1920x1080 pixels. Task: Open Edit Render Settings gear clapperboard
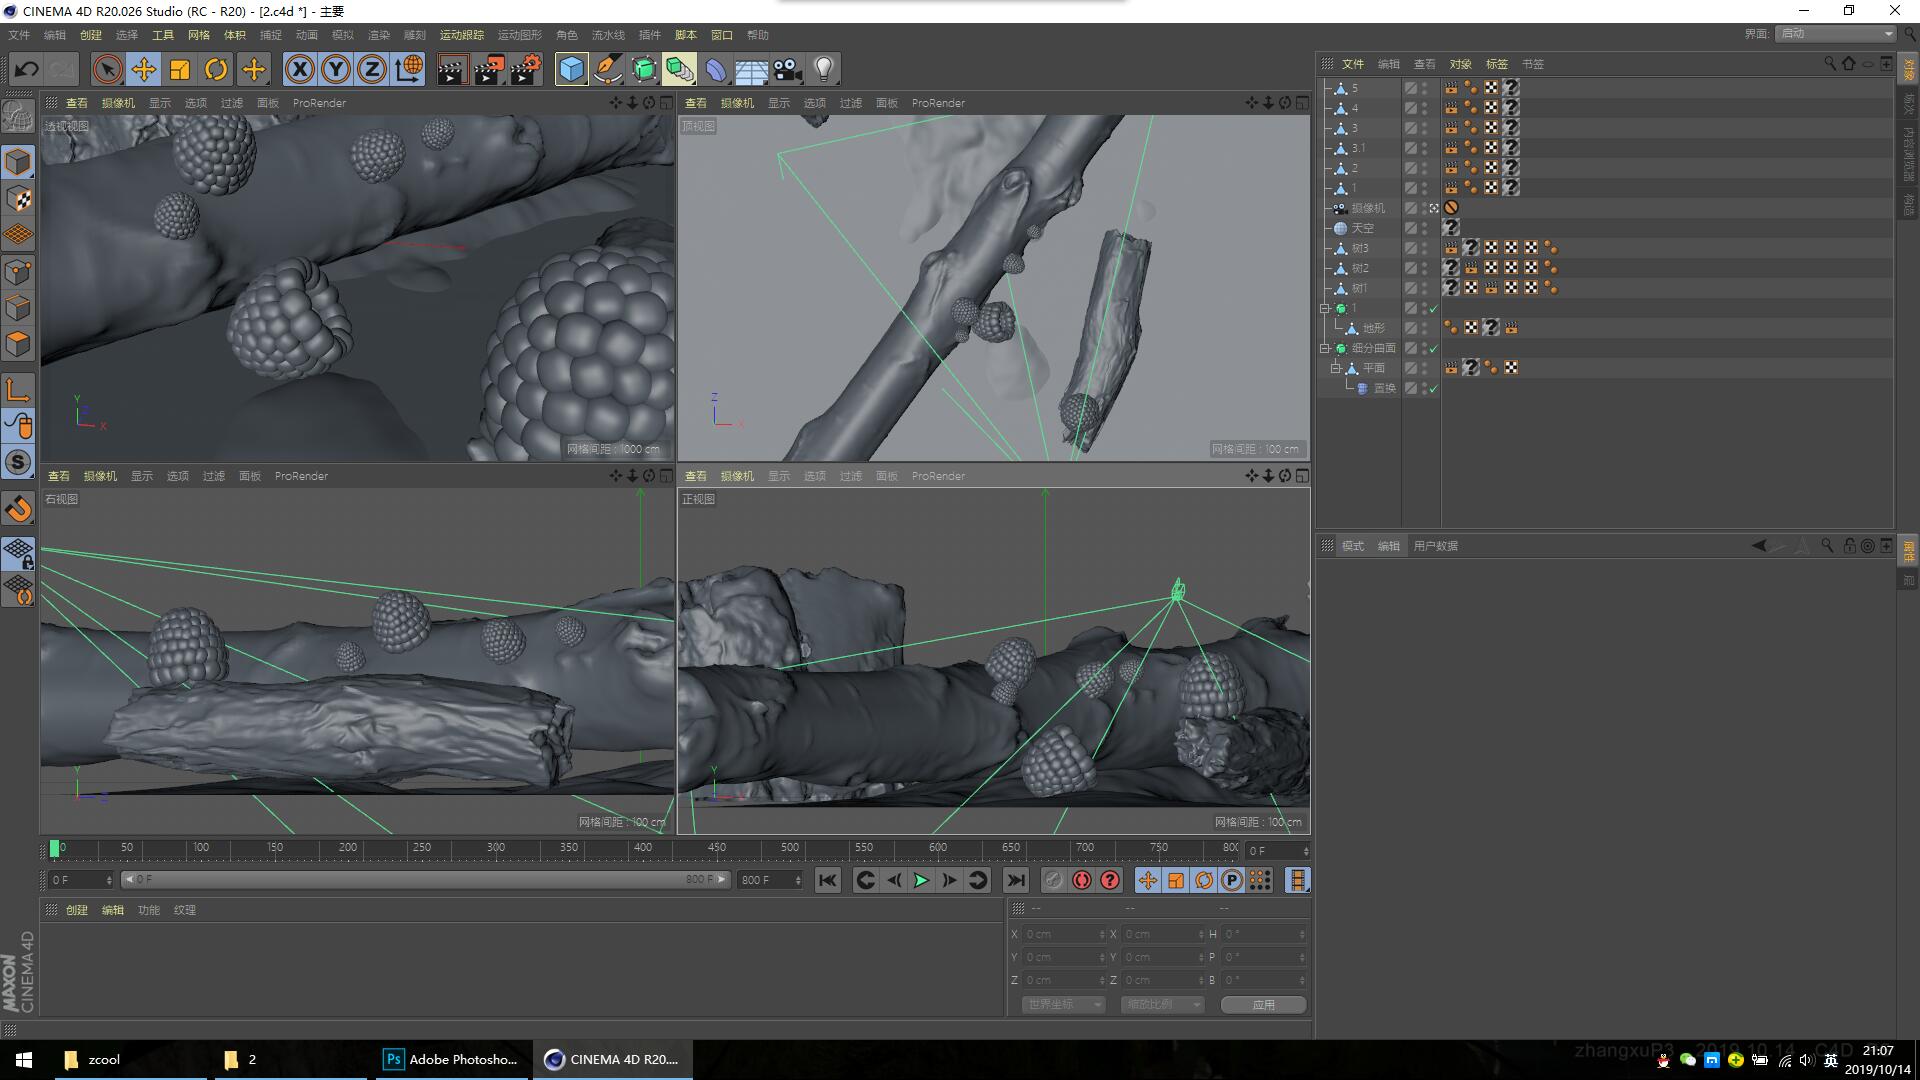[x=526, y=69]
